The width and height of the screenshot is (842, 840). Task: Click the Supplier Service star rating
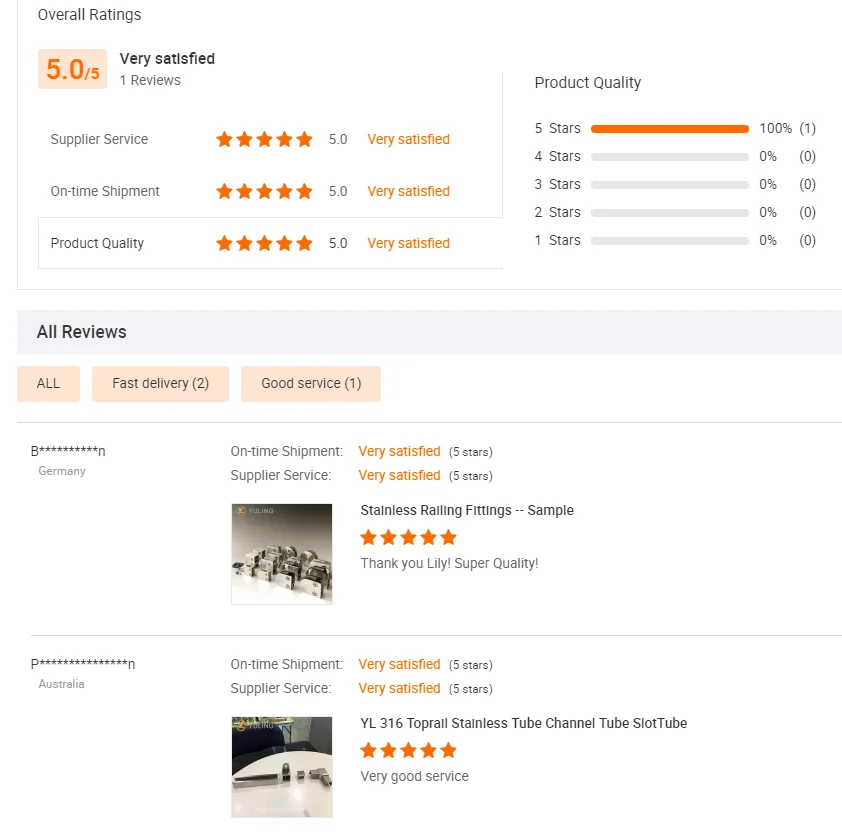tap(264, 140)
